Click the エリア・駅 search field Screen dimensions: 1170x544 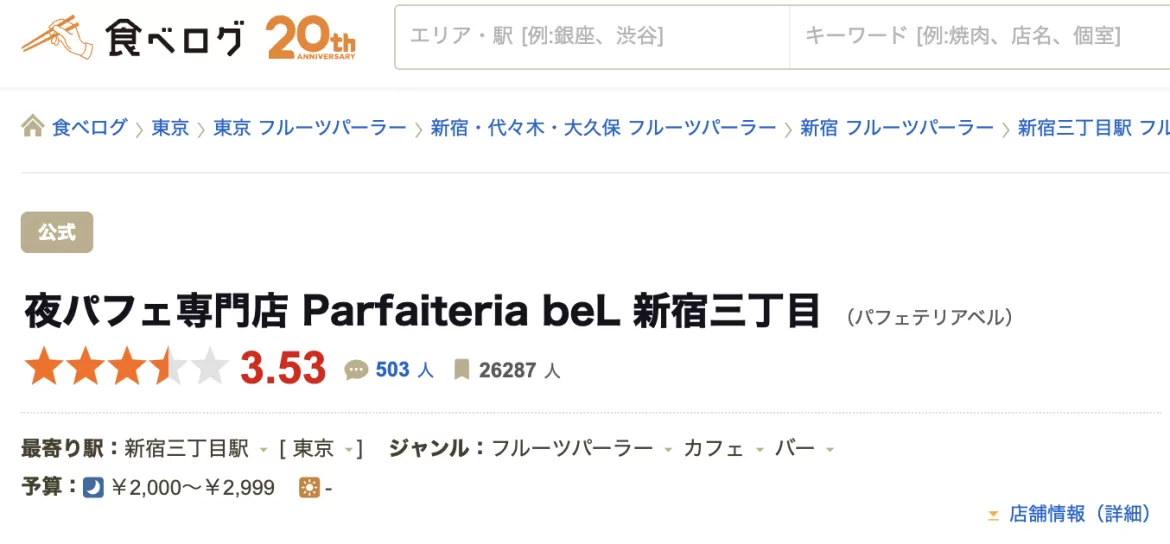click(x=592, y=37)
